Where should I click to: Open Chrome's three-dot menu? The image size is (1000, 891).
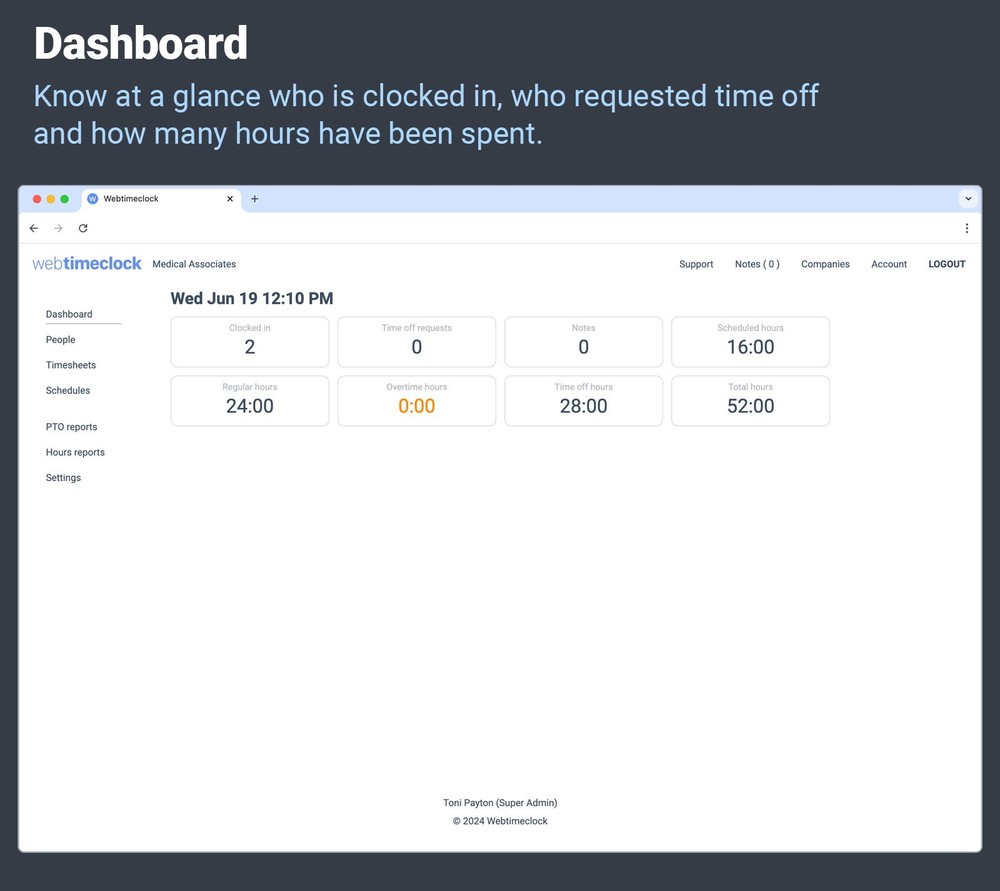966,228
